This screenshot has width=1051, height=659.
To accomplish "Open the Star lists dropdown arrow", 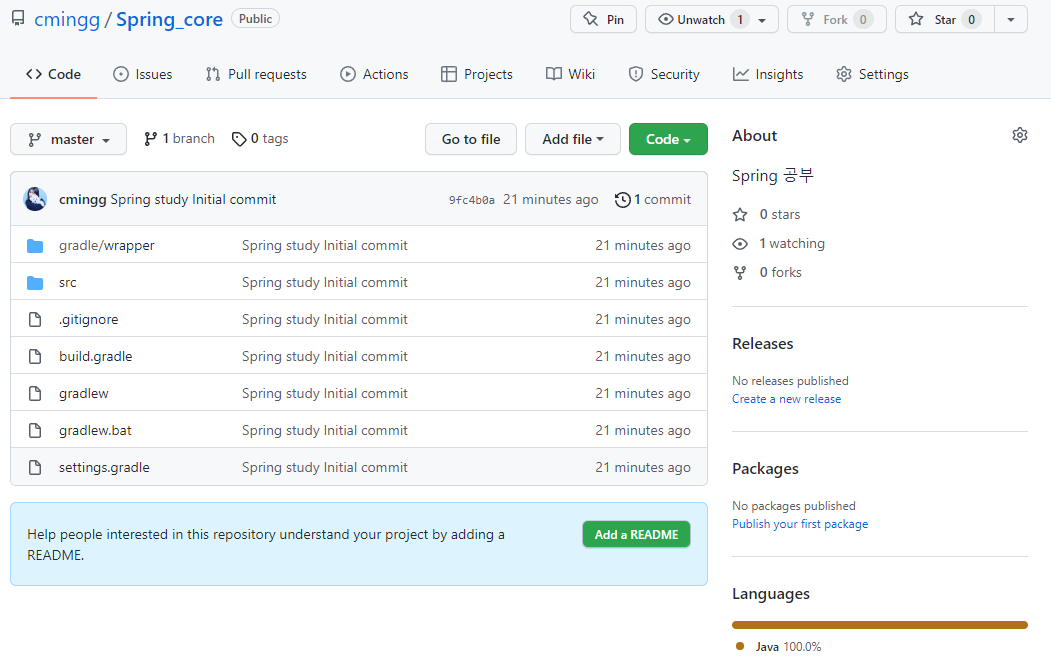I will click(x=1011, y=19).
